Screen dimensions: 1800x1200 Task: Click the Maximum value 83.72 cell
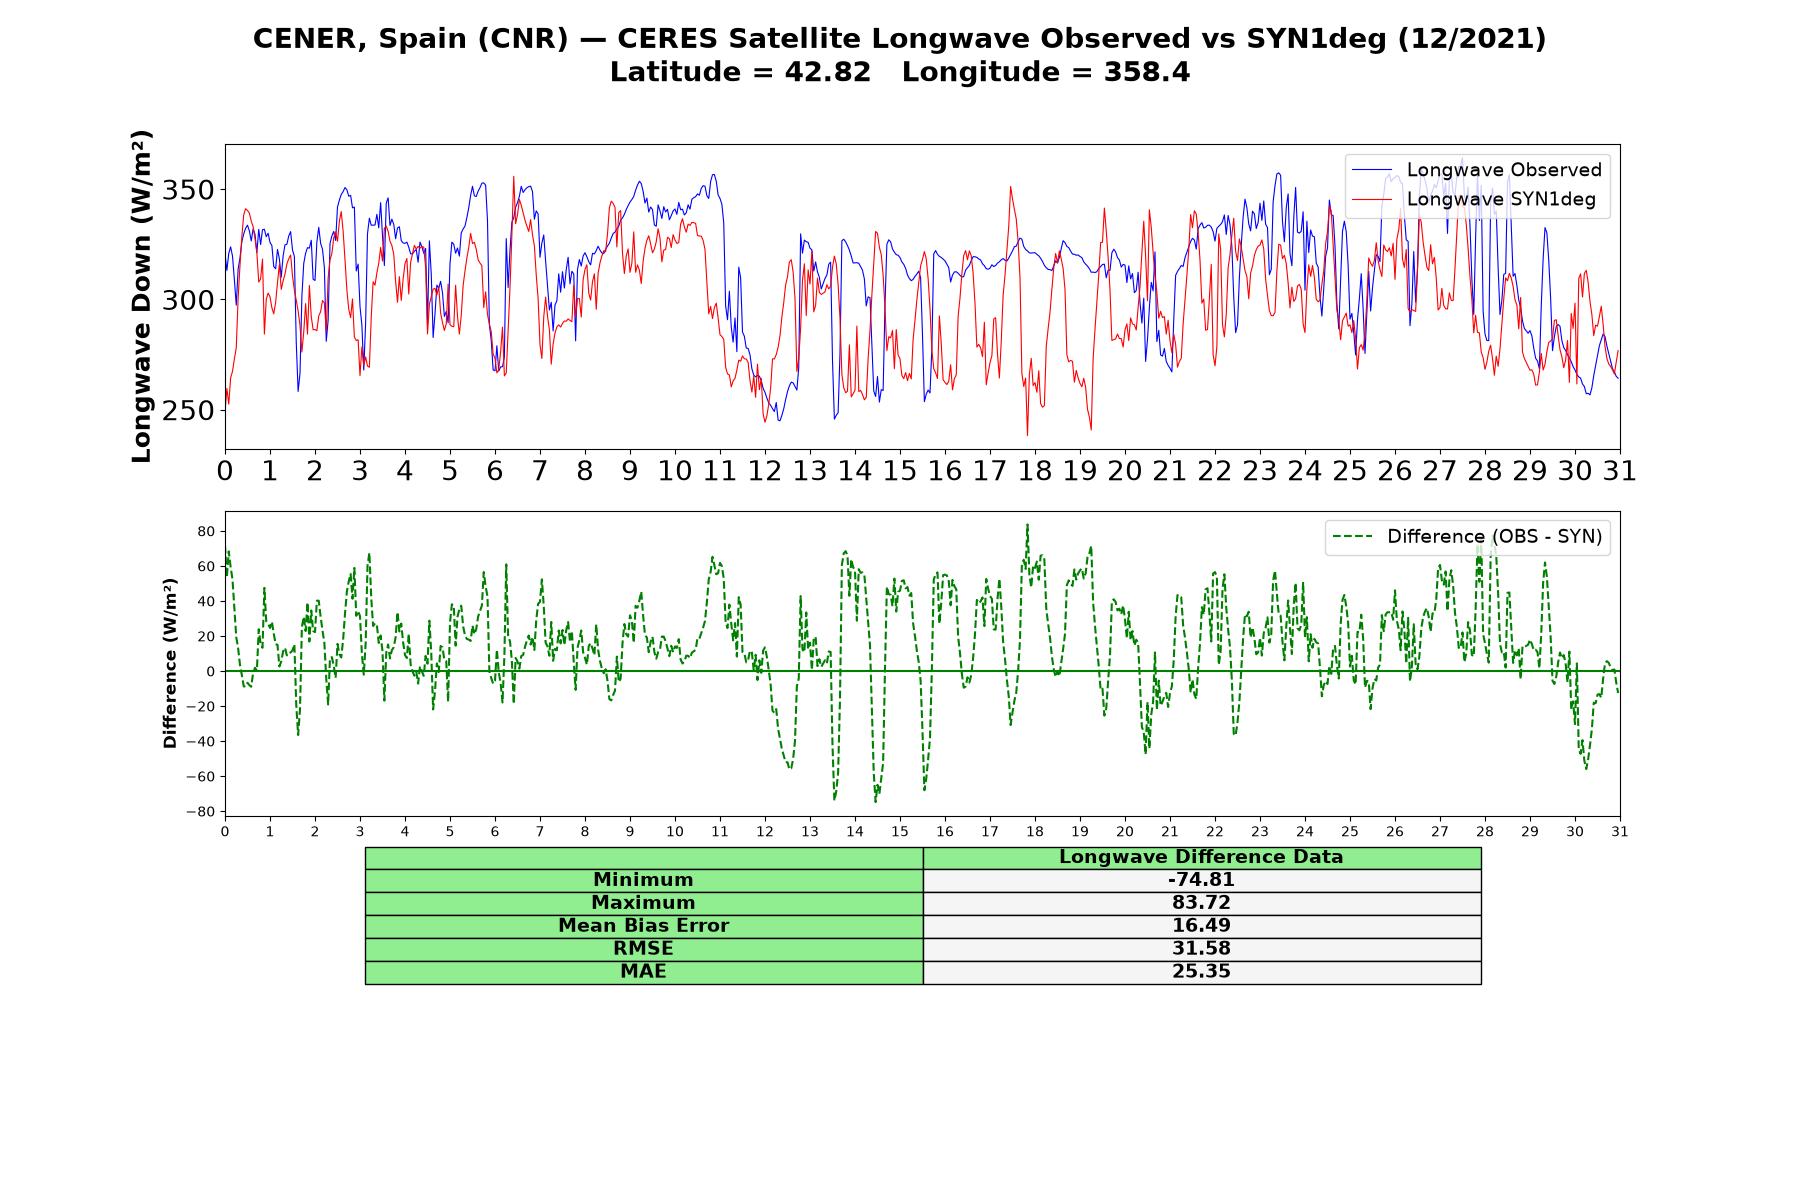(x=1201, y=903)
